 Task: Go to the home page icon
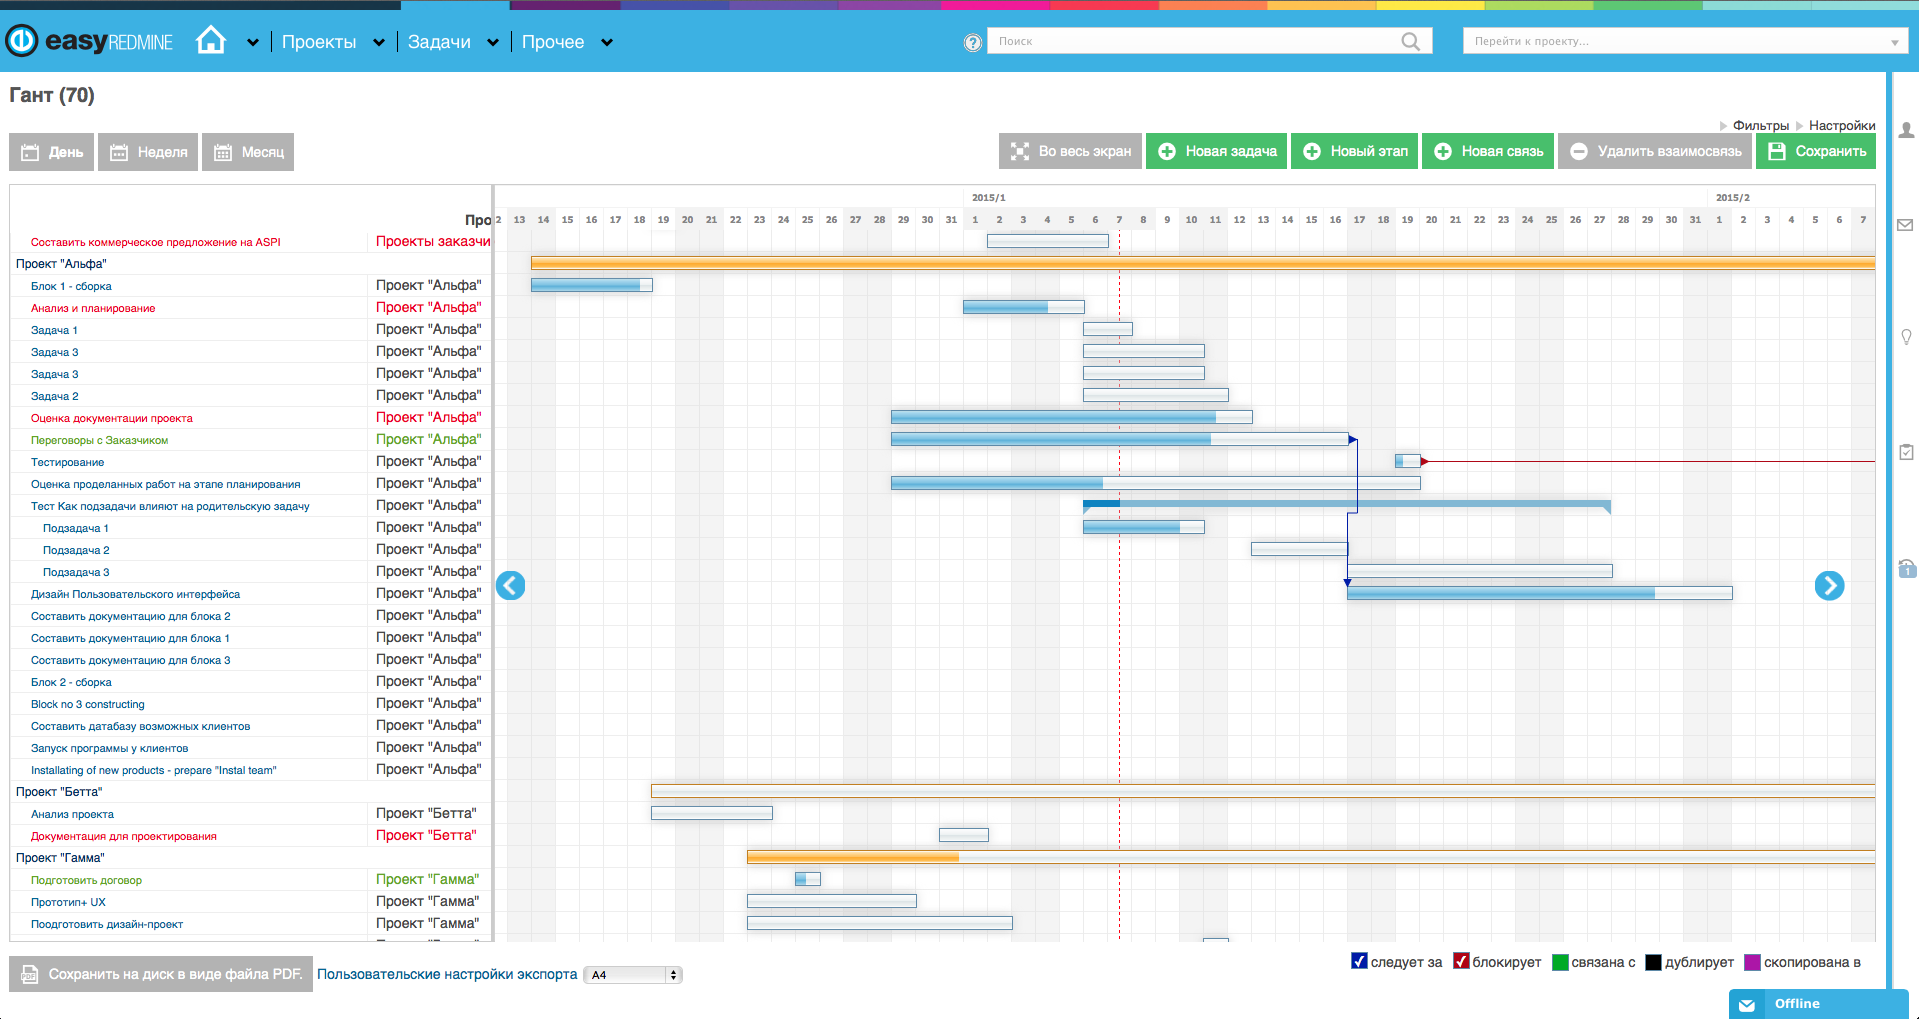[211, 40]
